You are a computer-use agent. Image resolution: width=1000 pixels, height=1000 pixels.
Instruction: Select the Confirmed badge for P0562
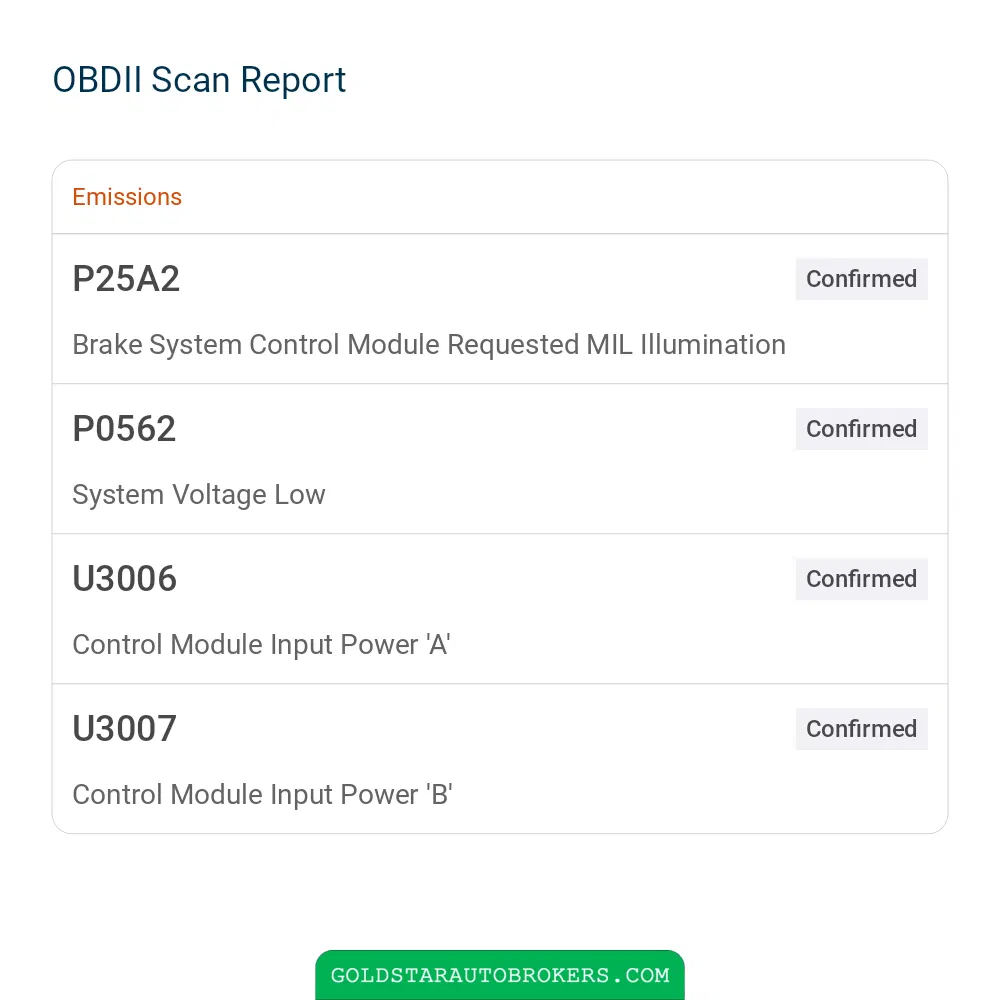coord(862,429)
